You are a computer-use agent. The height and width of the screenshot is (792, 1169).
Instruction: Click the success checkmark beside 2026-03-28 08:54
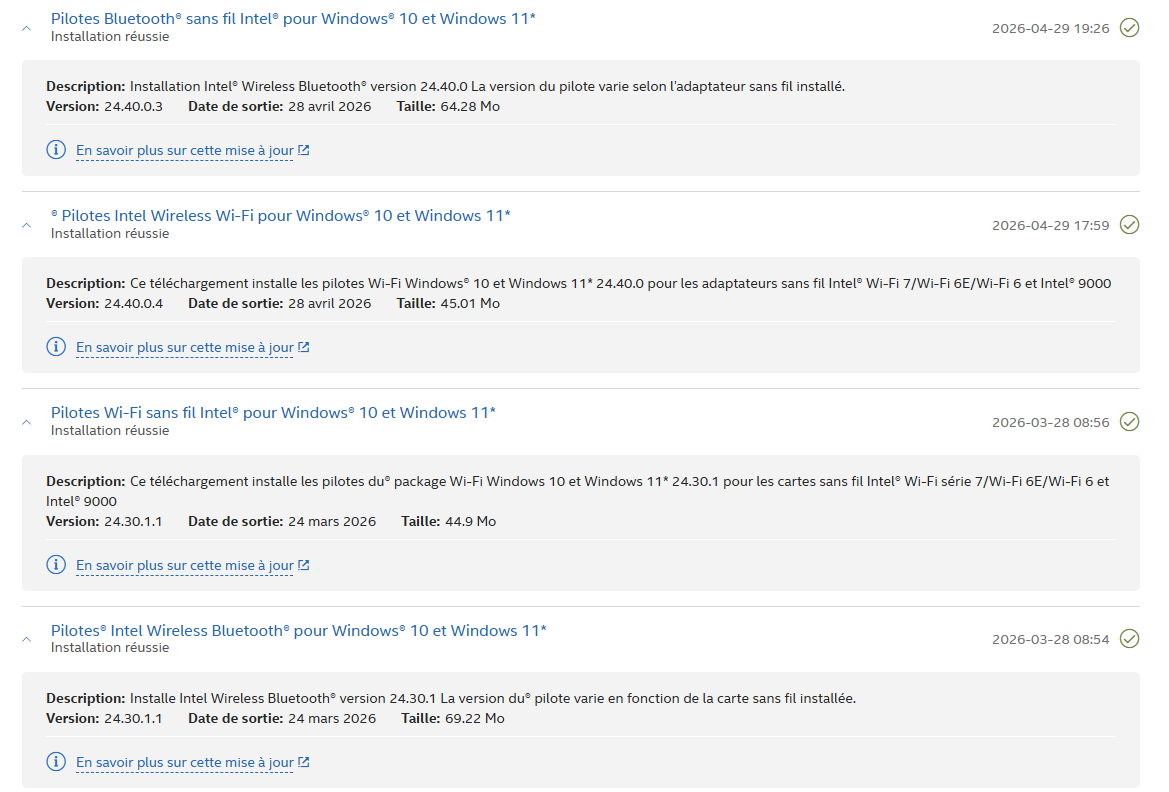1129,638
